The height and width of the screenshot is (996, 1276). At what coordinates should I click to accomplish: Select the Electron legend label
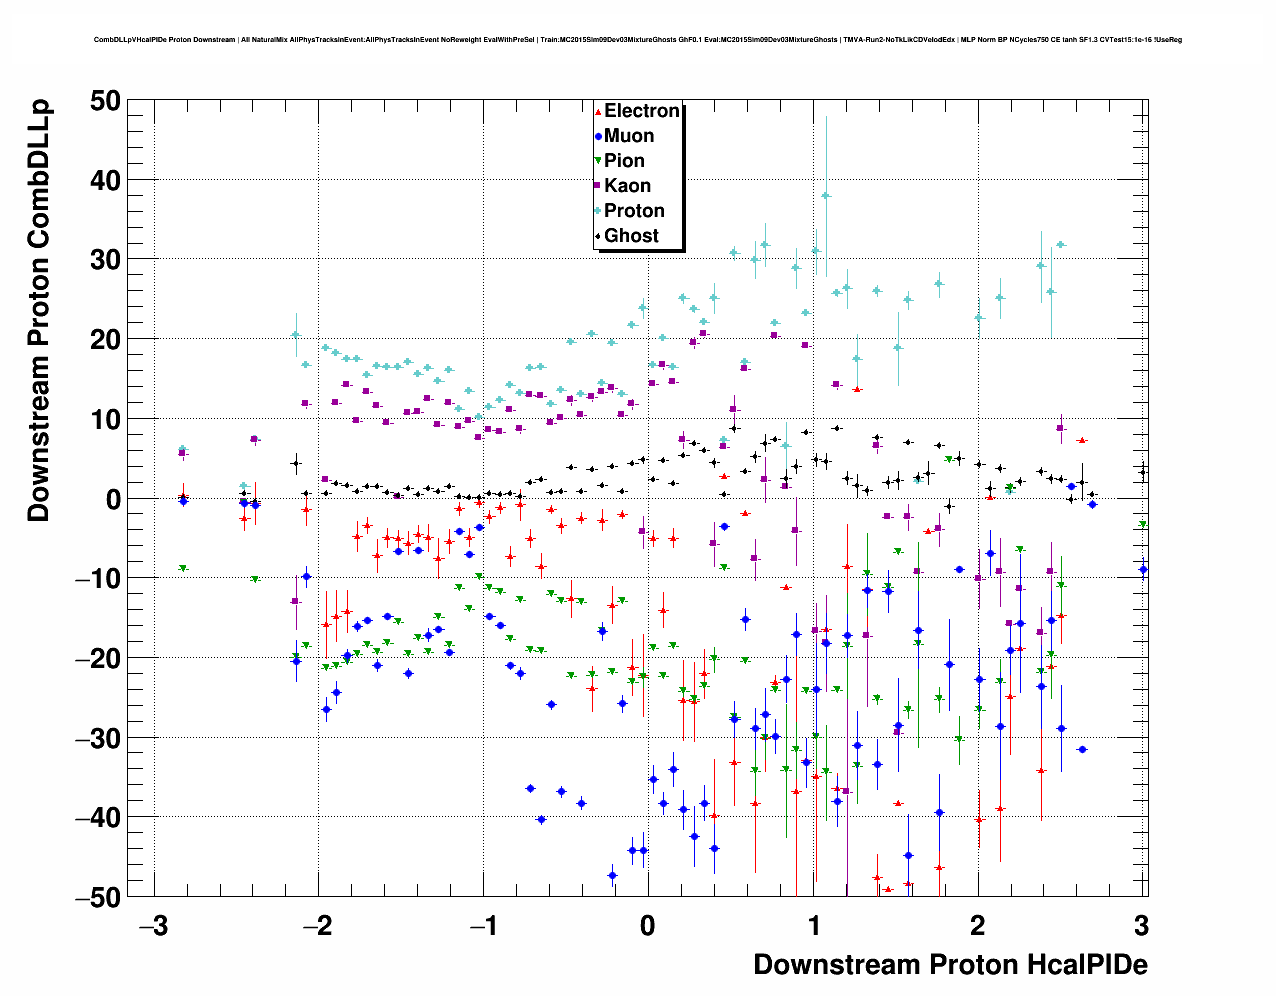[642, 111]
